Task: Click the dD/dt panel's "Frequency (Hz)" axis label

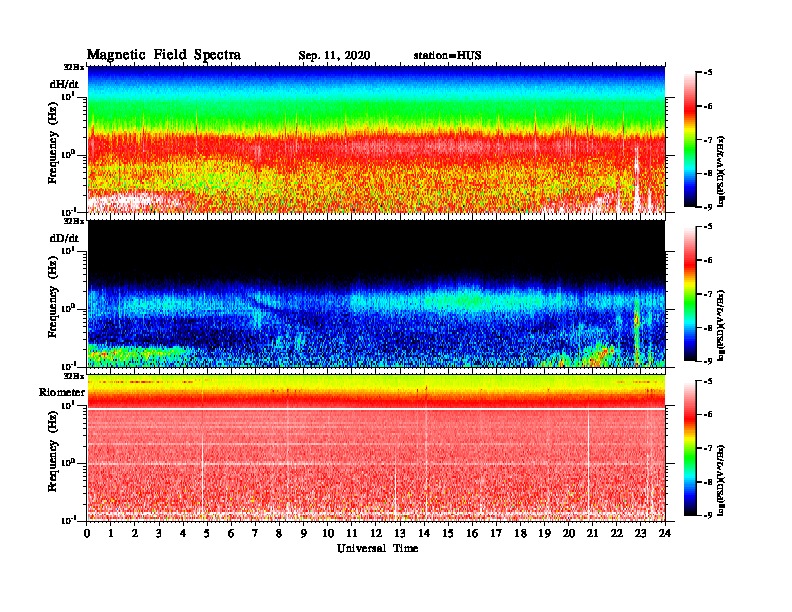Action: point(53,297)
